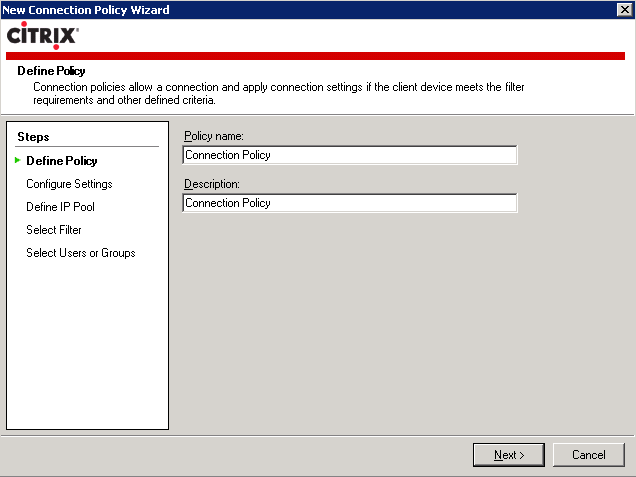Click the wizard title bar text
The width and height of the screenshot is (636, 477).
pos(86,10)
